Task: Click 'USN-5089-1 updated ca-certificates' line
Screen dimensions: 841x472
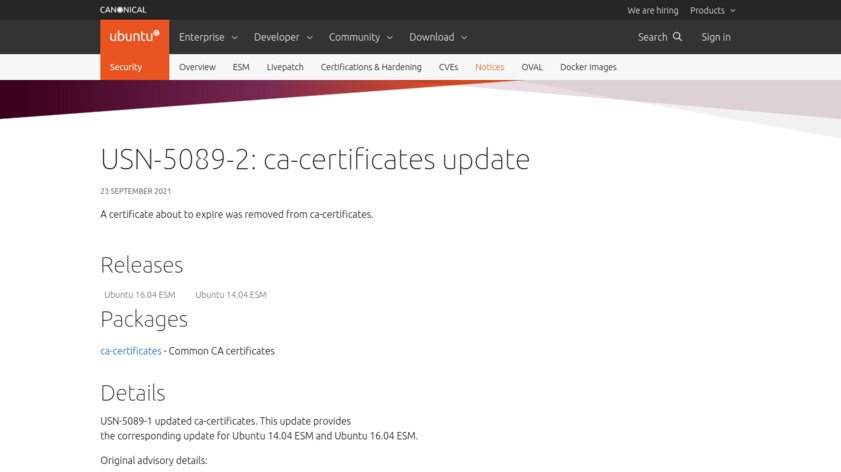Action: point(225,421)
